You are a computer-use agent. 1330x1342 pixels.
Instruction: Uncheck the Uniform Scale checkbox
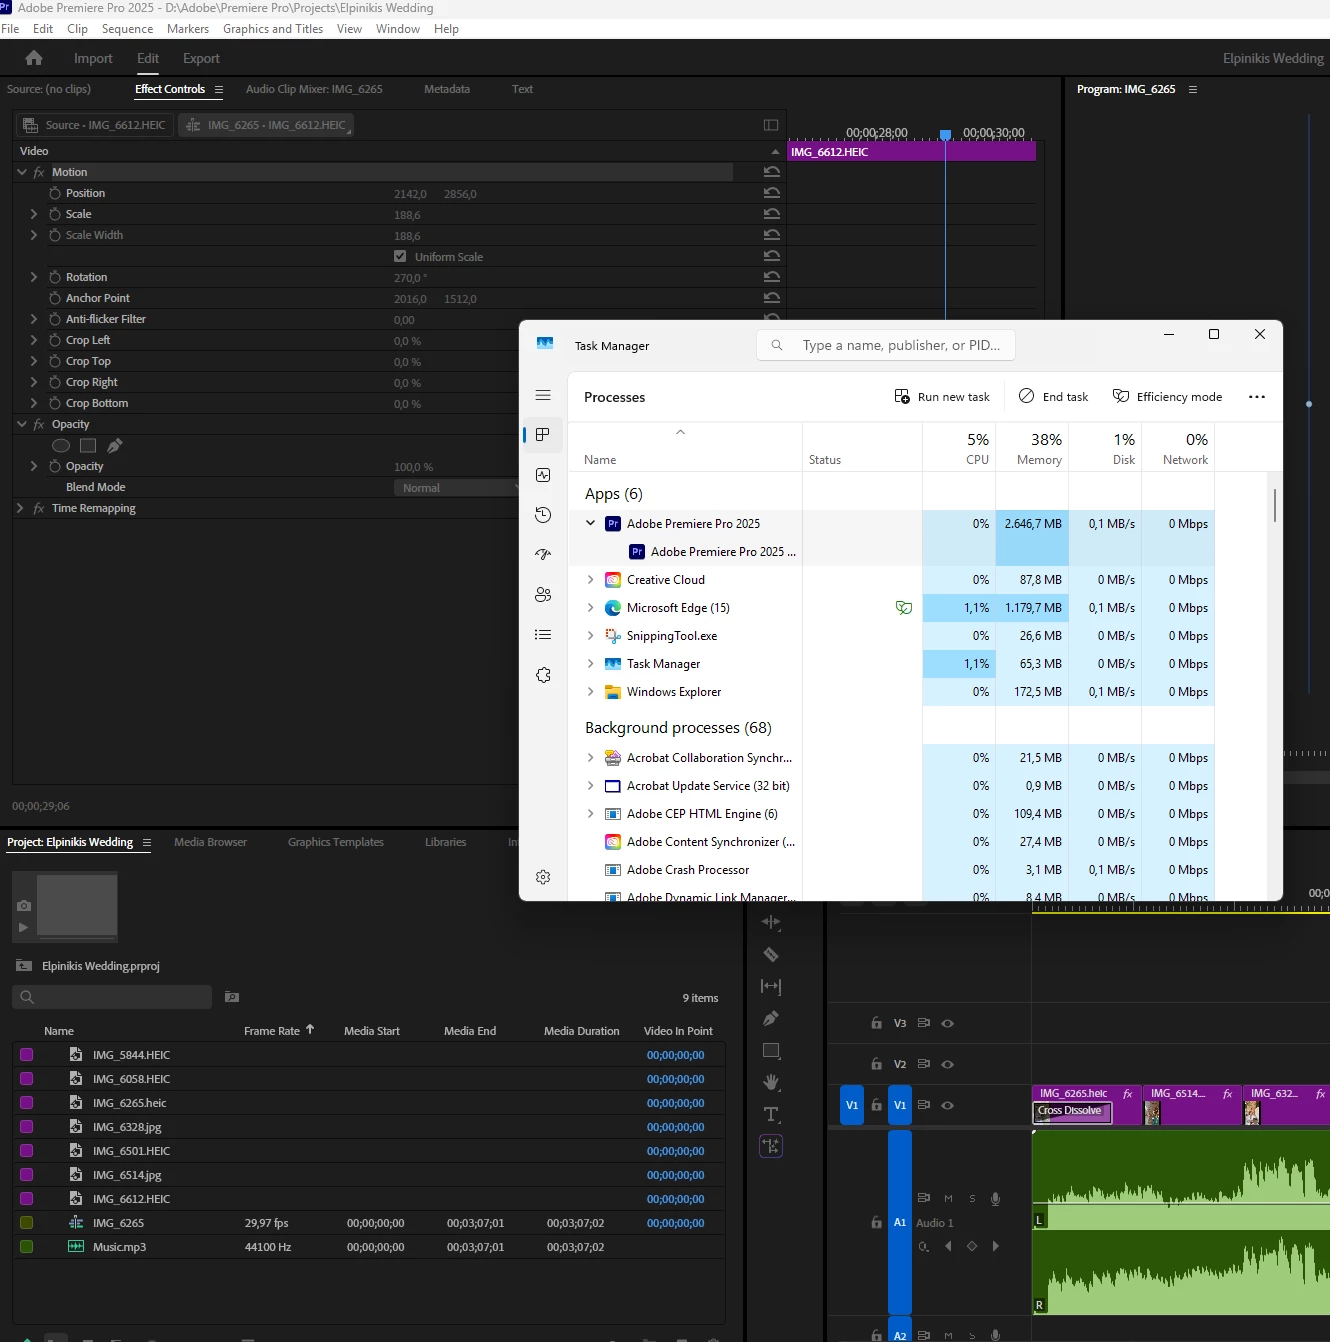click(x=400, y=256)
